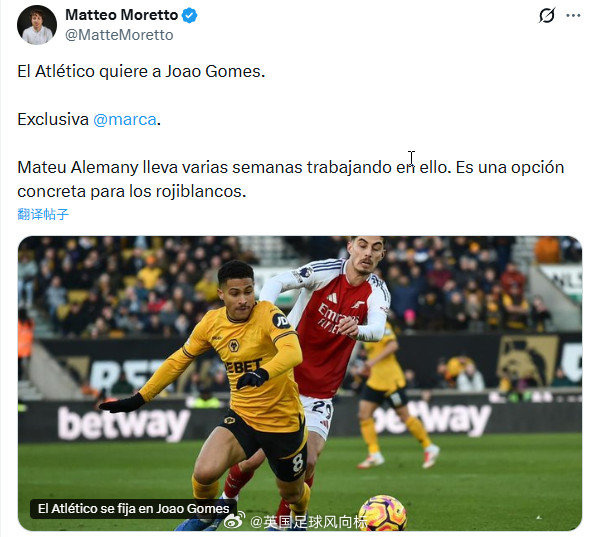Click the football in the photo
The width and height of the screenshot is (595, 537).
coord(382,513)
